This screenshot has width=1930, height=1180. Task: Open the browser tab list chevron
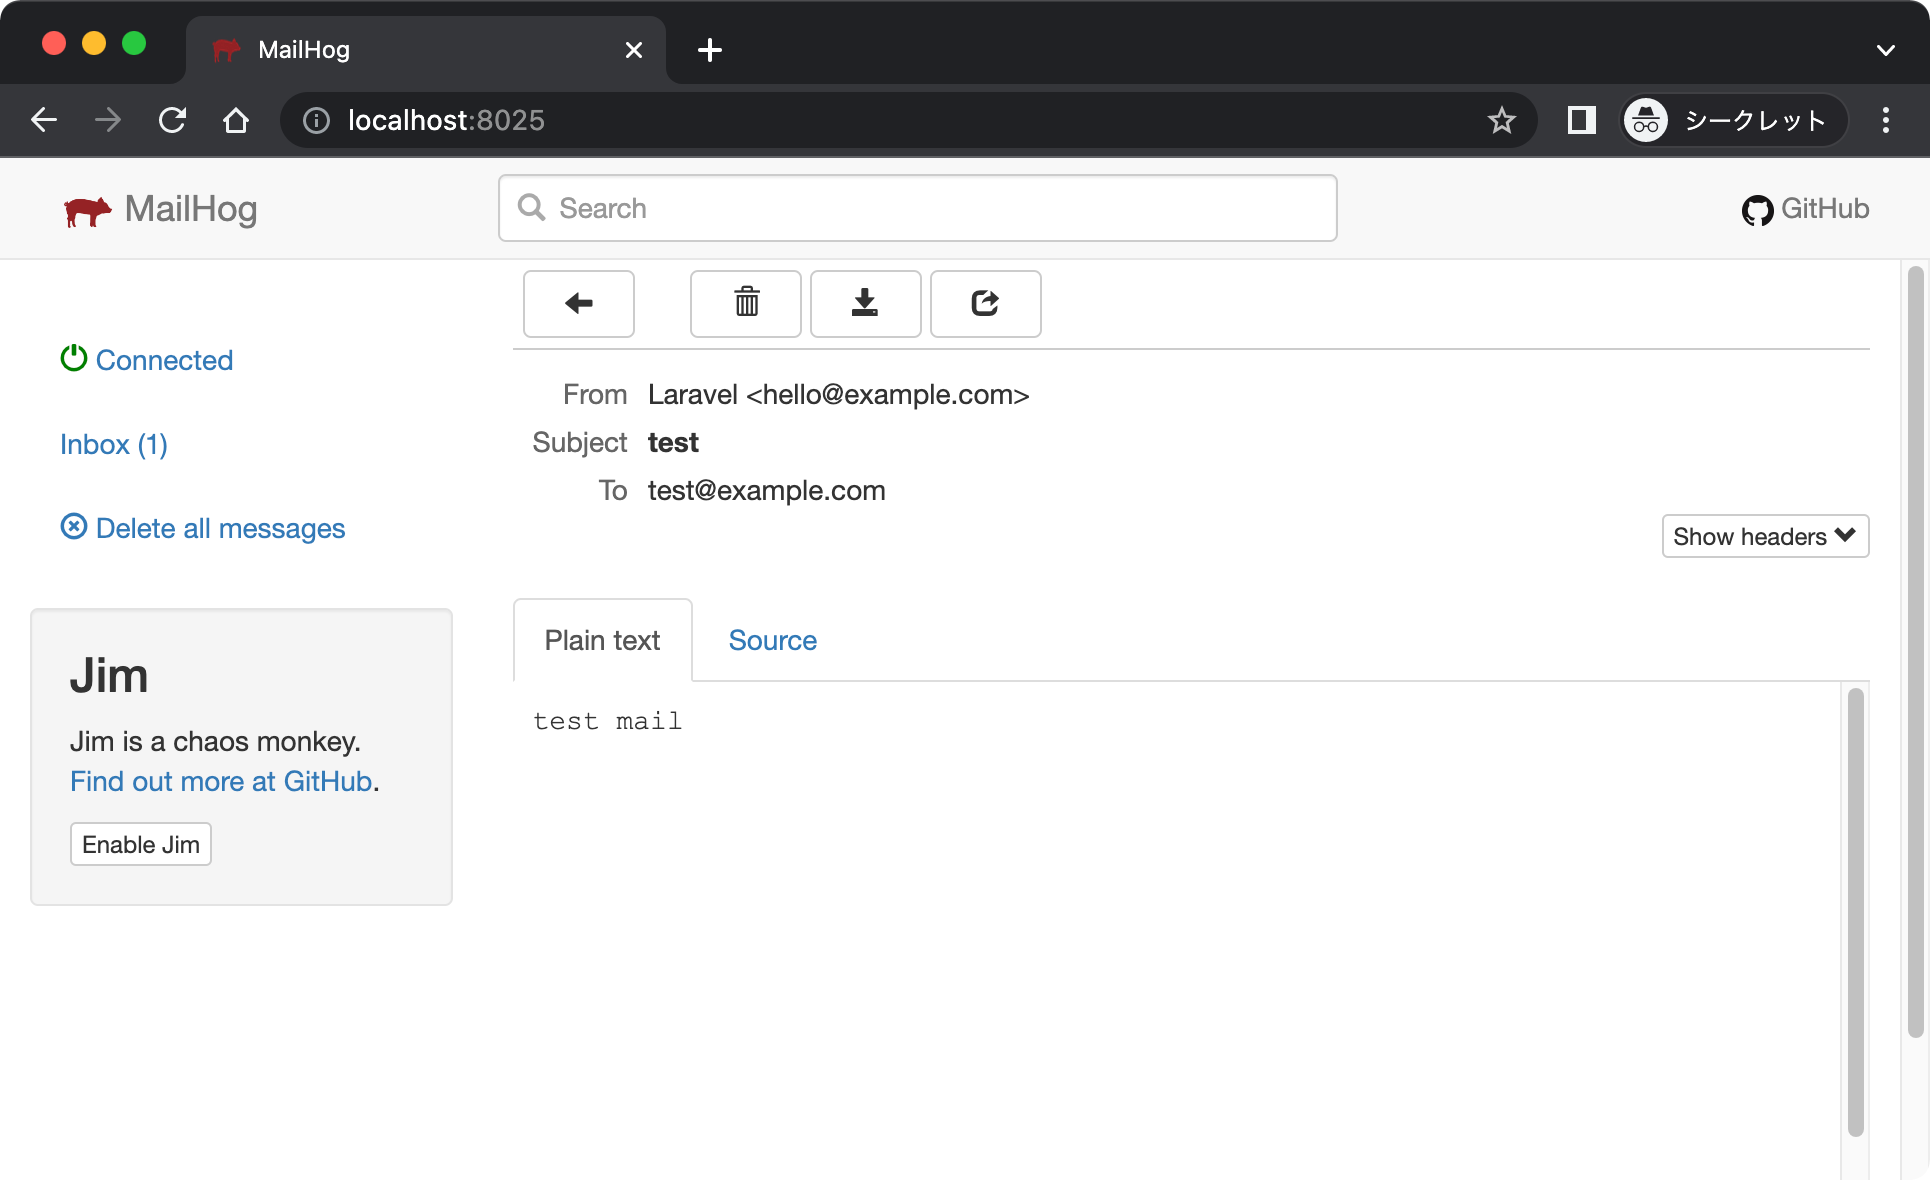coord(1885,50)
